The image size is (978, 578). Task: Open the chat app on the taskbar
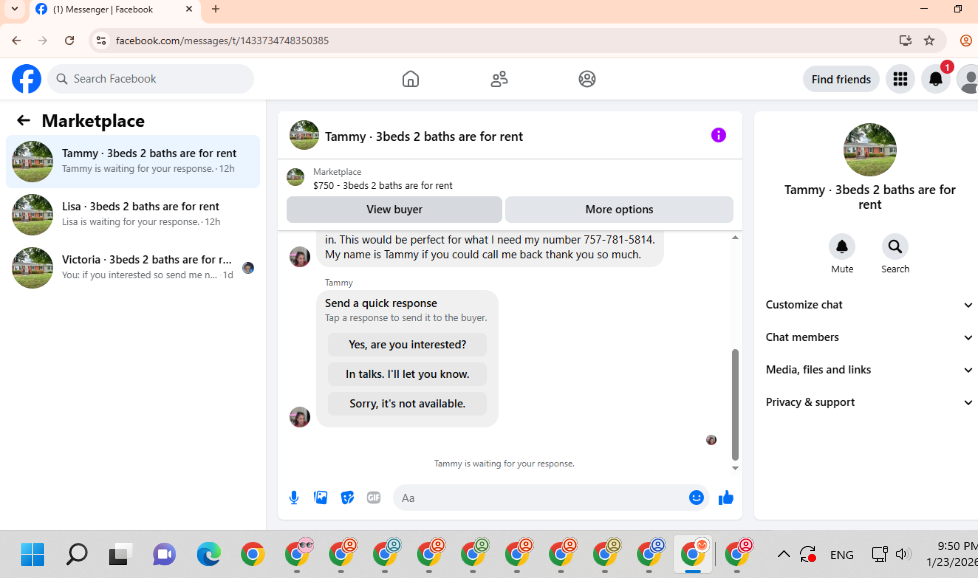pos(164,554)
